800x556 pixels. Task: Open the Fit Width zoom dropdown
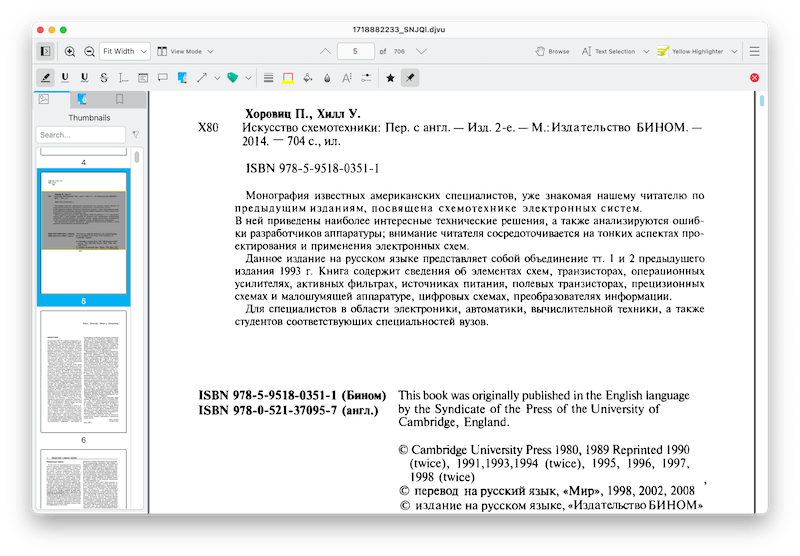click(x=125, y=51)
